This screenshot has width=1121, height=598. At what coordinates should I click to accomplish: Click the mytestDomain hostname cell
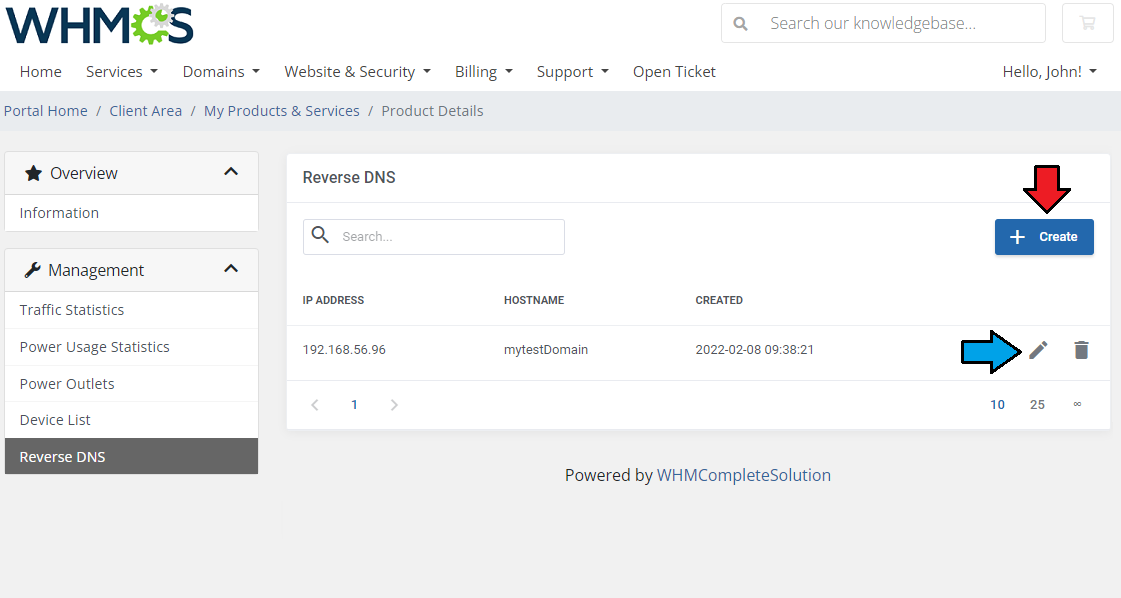pos(546,350)
